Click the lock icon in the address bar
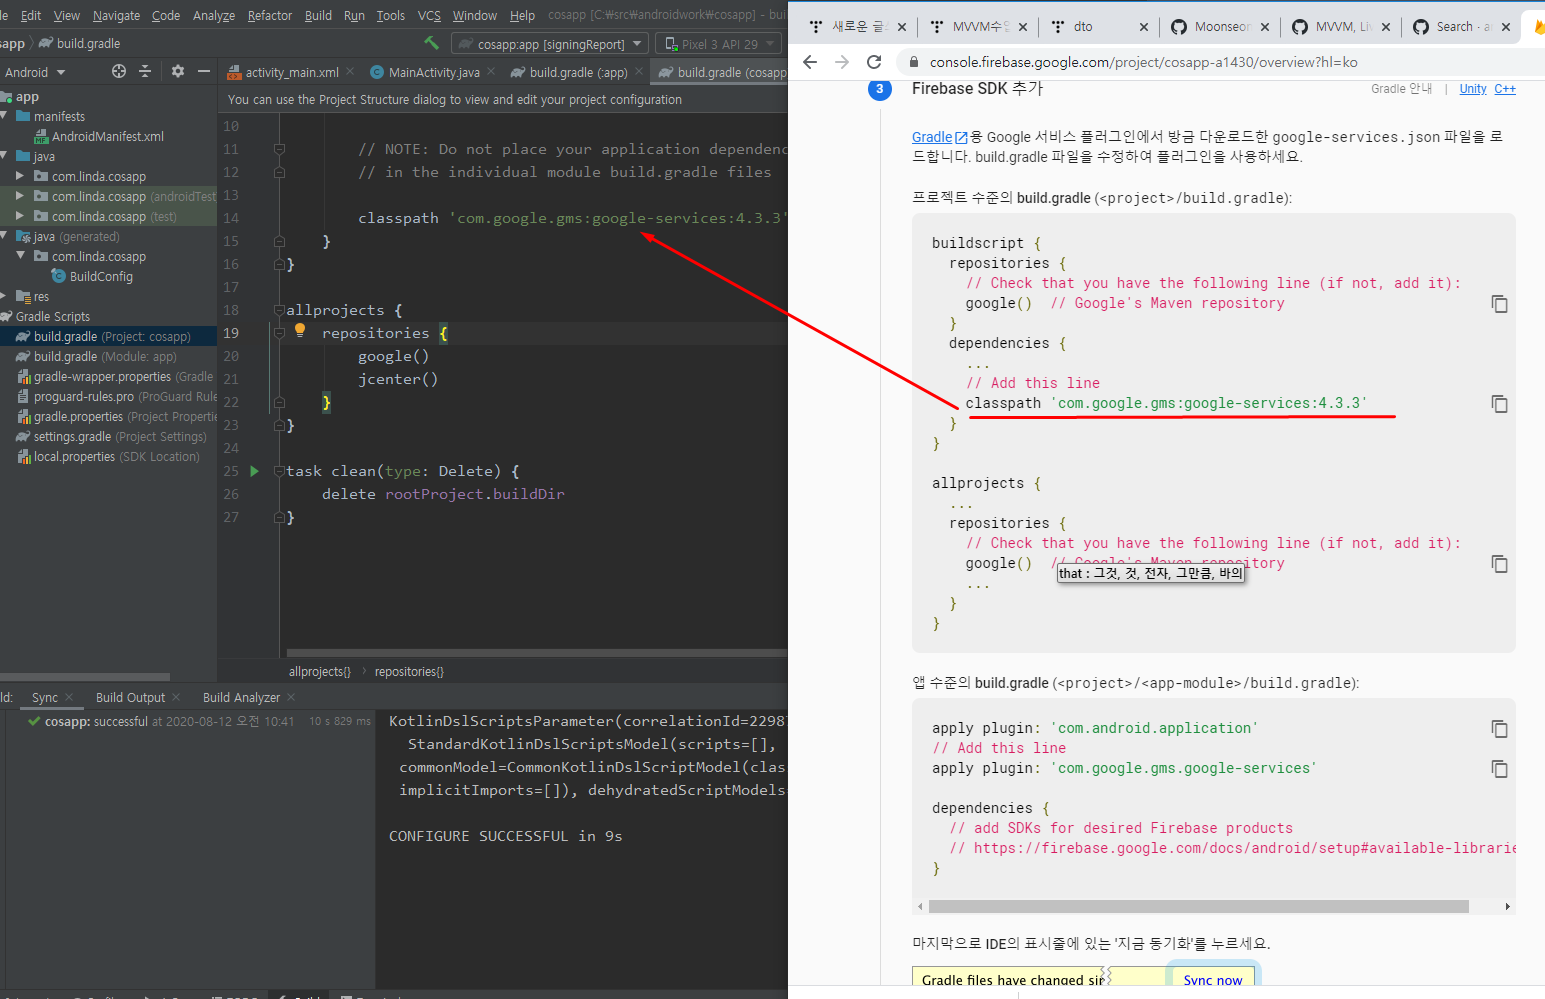1545x999 pixels. coord(913,62)
